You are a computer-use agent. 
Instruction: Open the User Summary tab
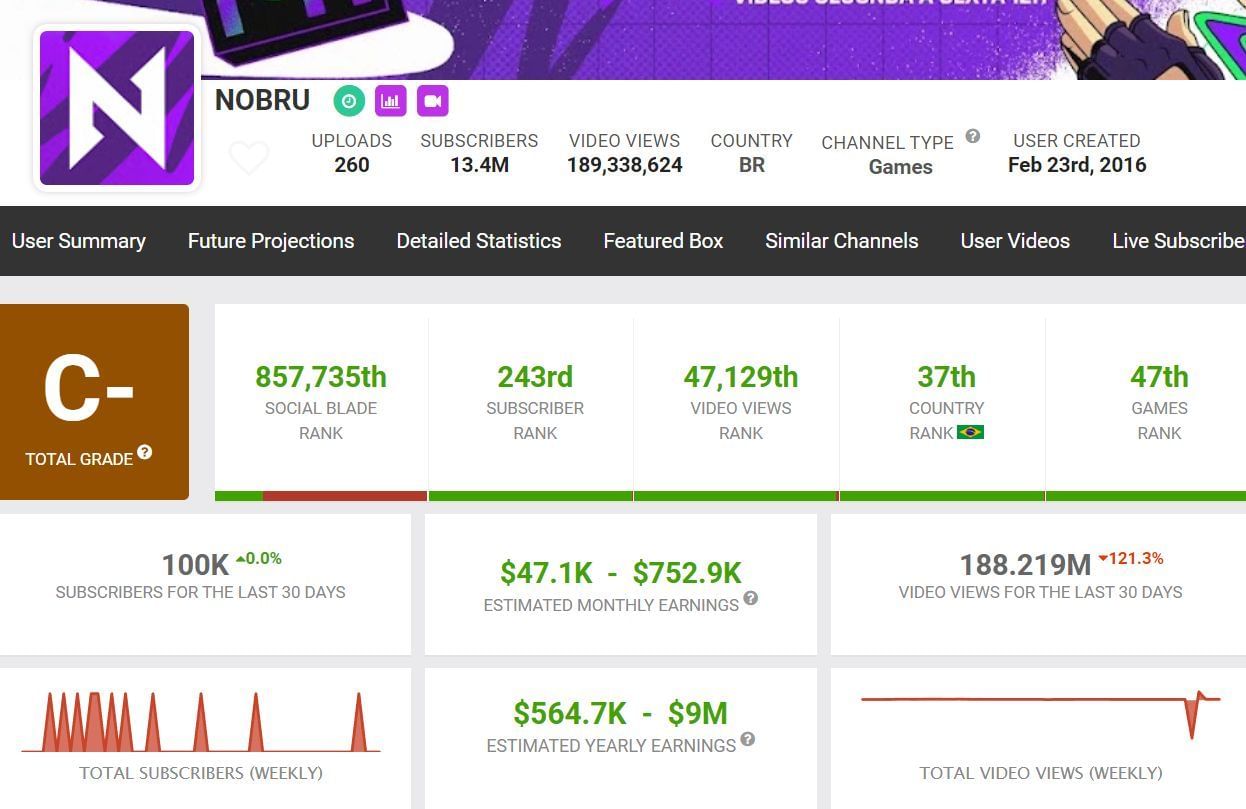78,241
